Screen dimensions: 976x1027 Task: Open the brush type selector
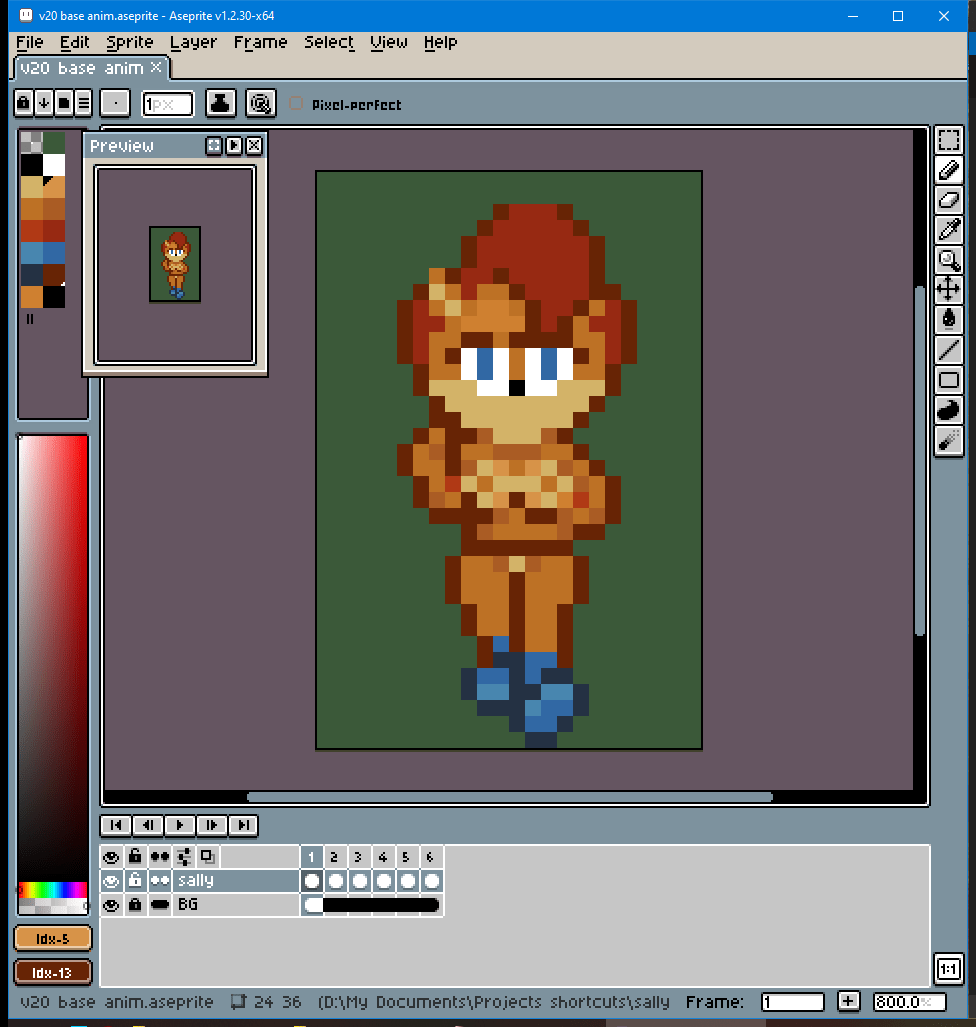tap(115, 102)
